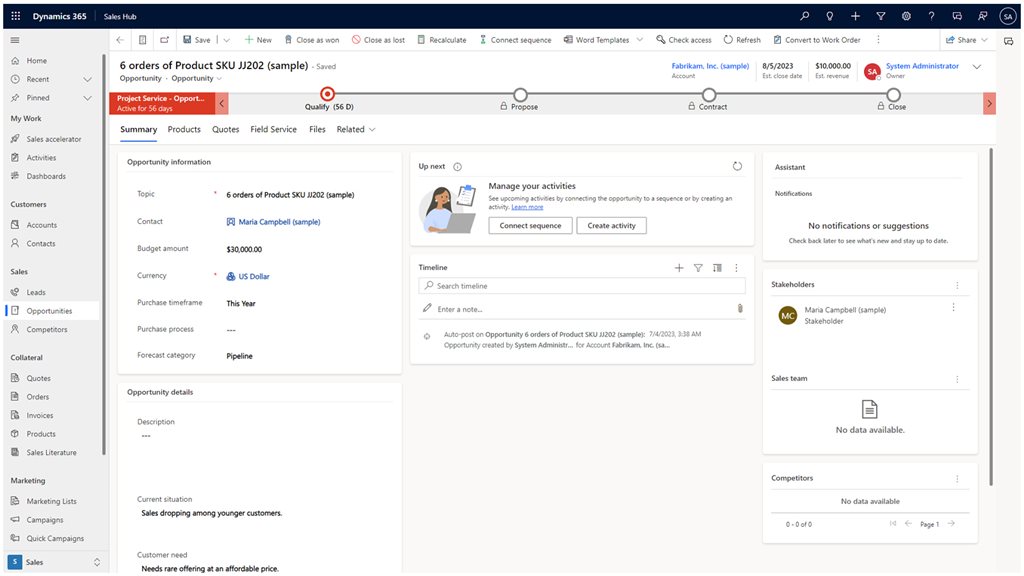Click Close as lost
This screenshot has width=1024, height=576.
[x=378, y=40]
